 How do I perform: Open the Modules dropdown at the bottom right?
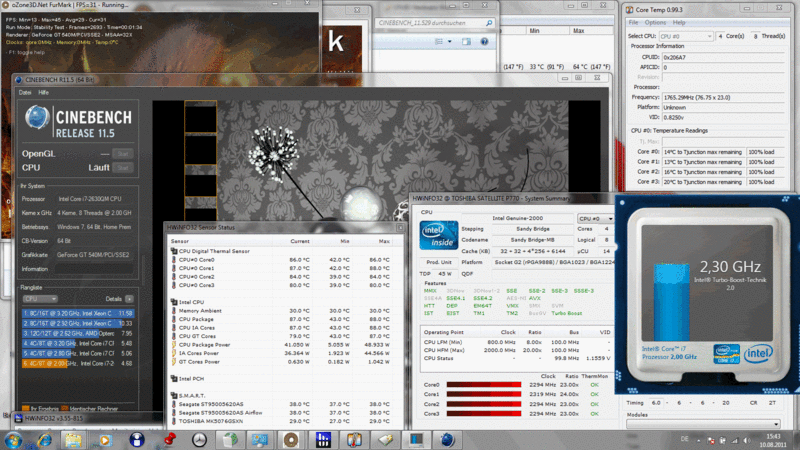(x=703, y=424)
